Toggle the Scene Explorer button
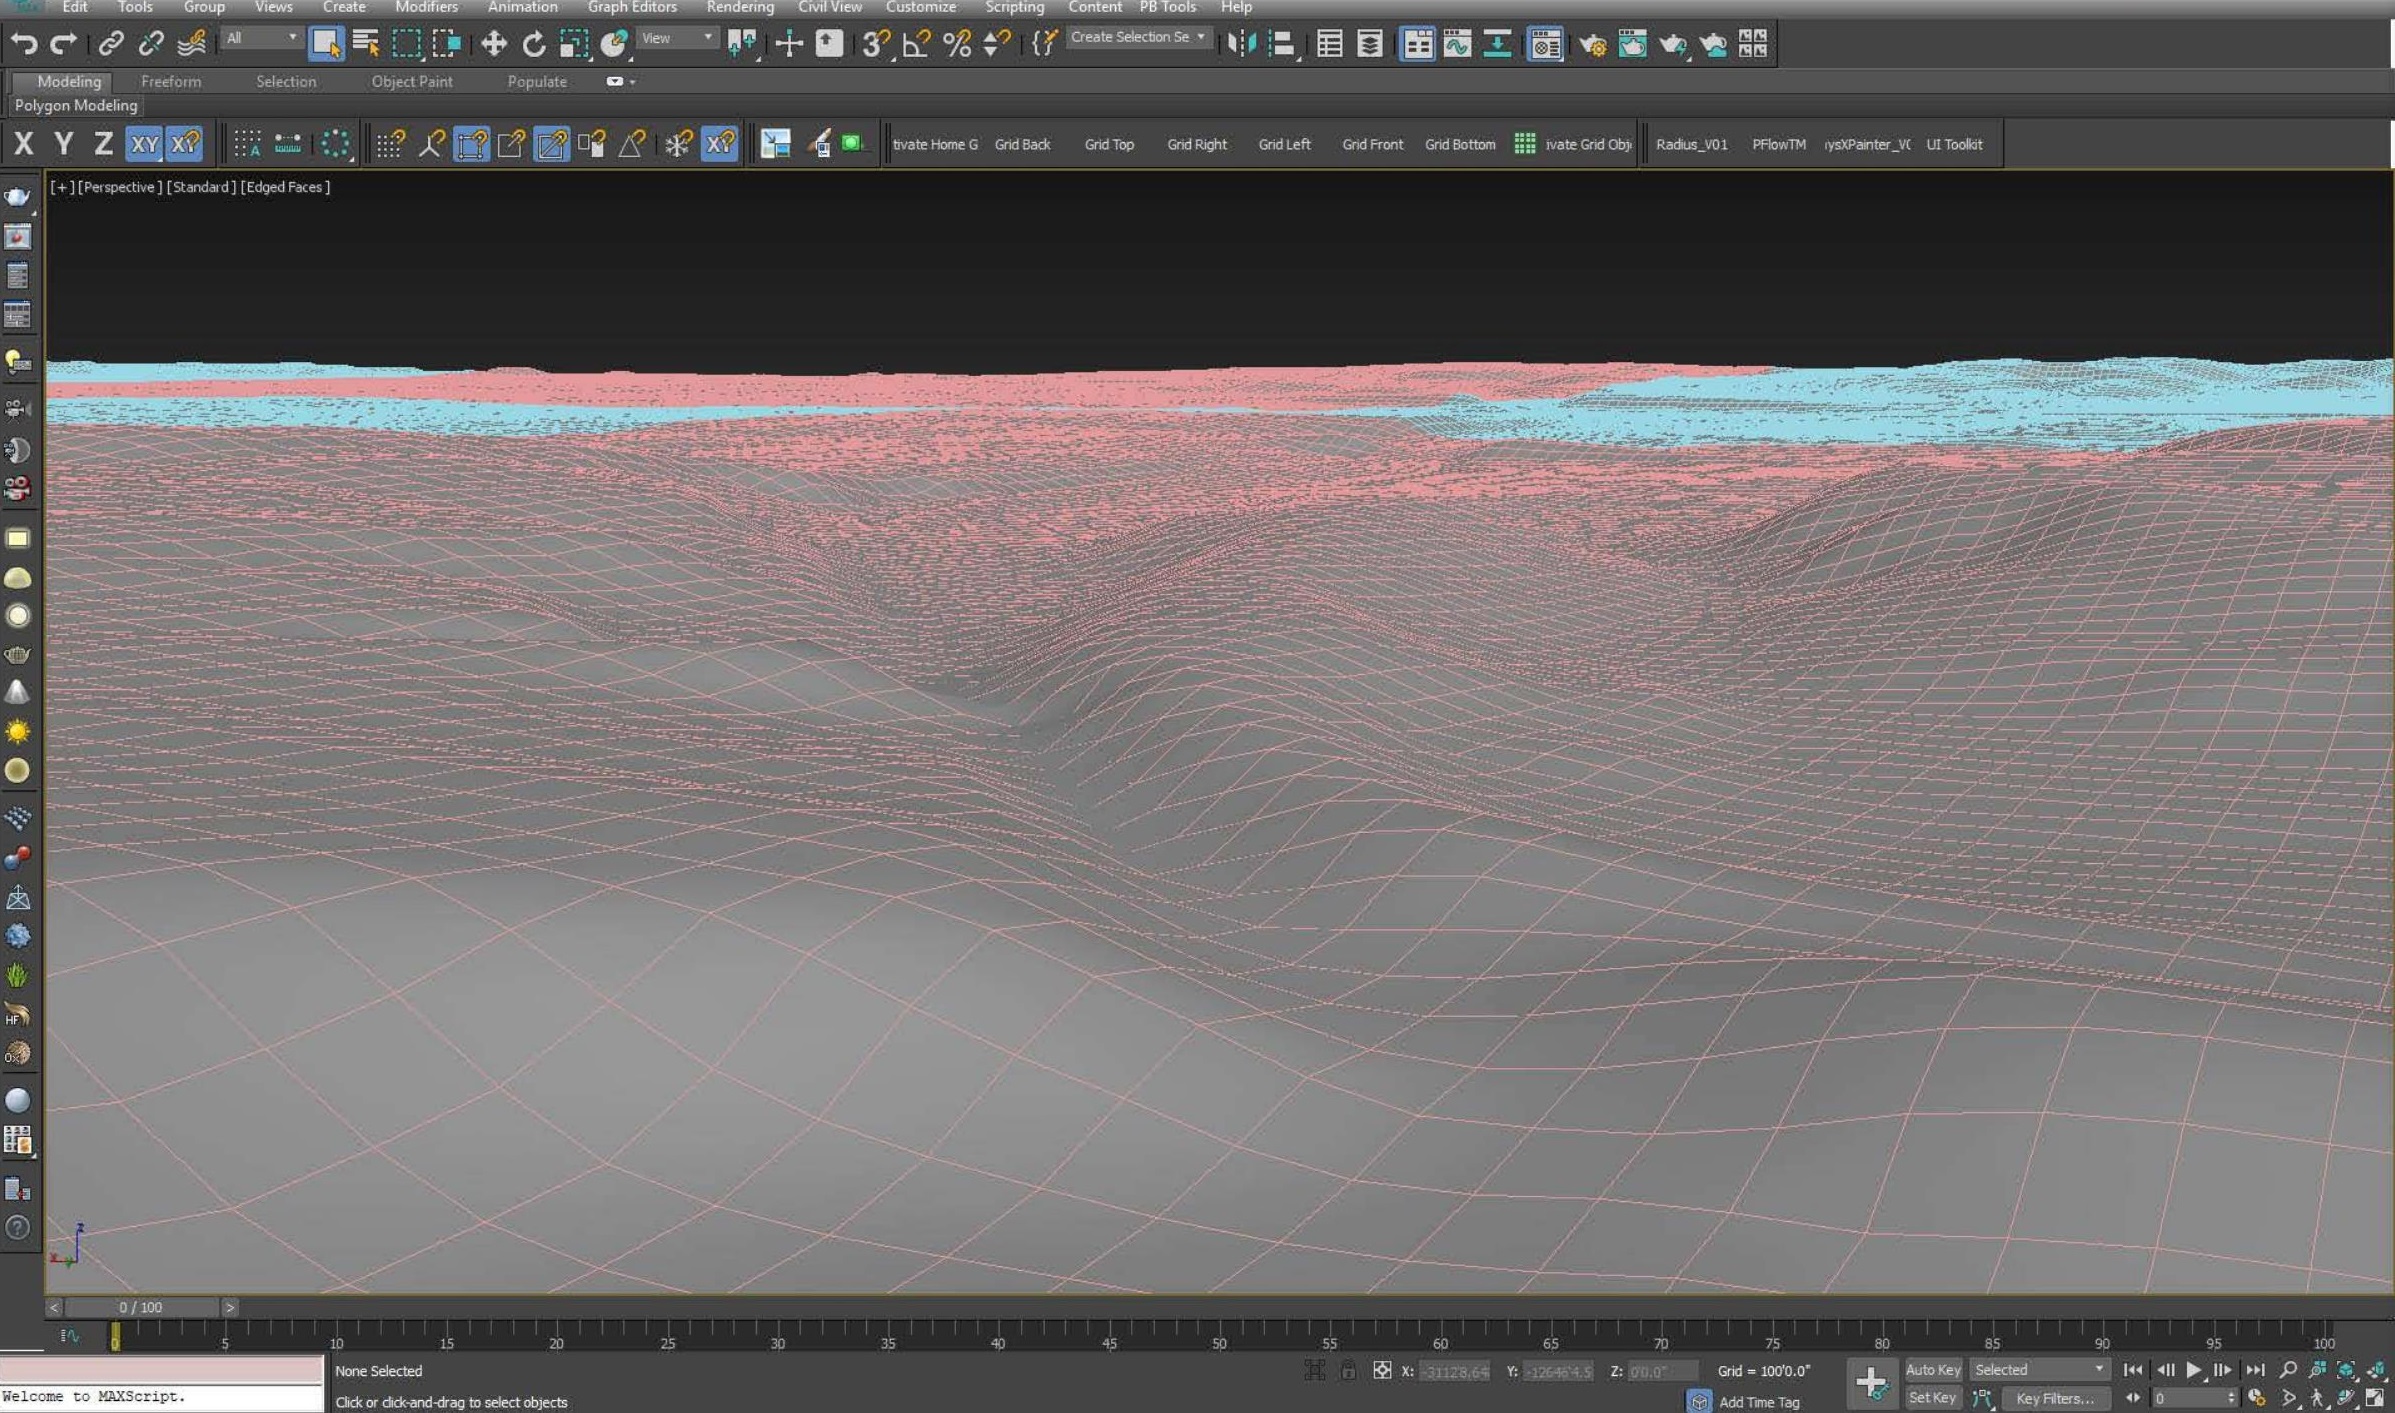Image resolution: width=2395 pixels, height=1413 pixels. [1329, 43]
